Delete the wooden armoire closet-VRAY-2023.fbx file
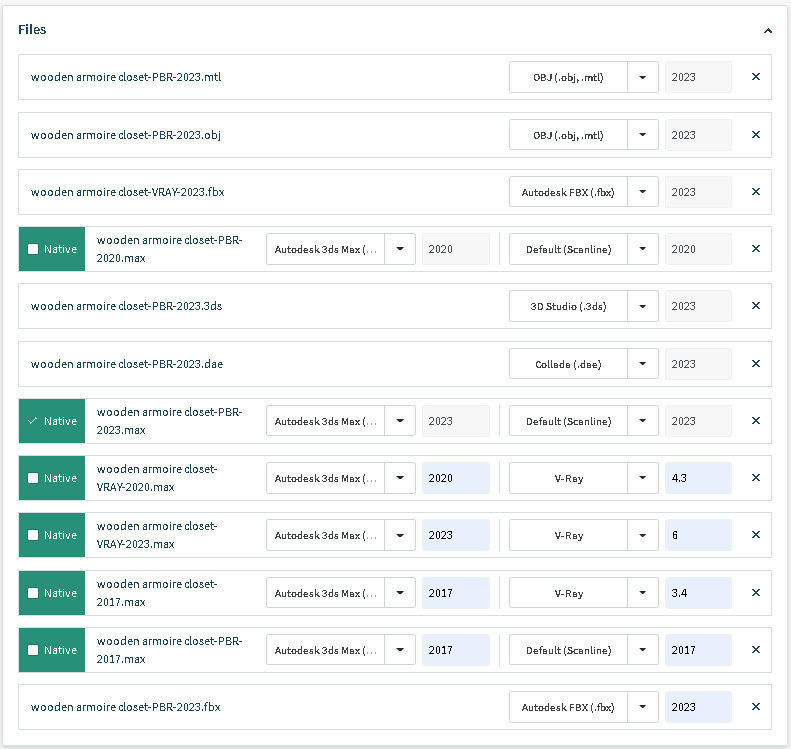791x749 pixels. pyautogui.click(x=755, y=192)
